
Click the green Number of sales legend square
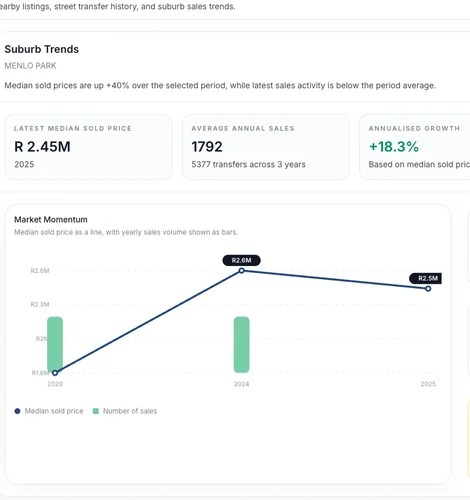[x=96, y=411]
